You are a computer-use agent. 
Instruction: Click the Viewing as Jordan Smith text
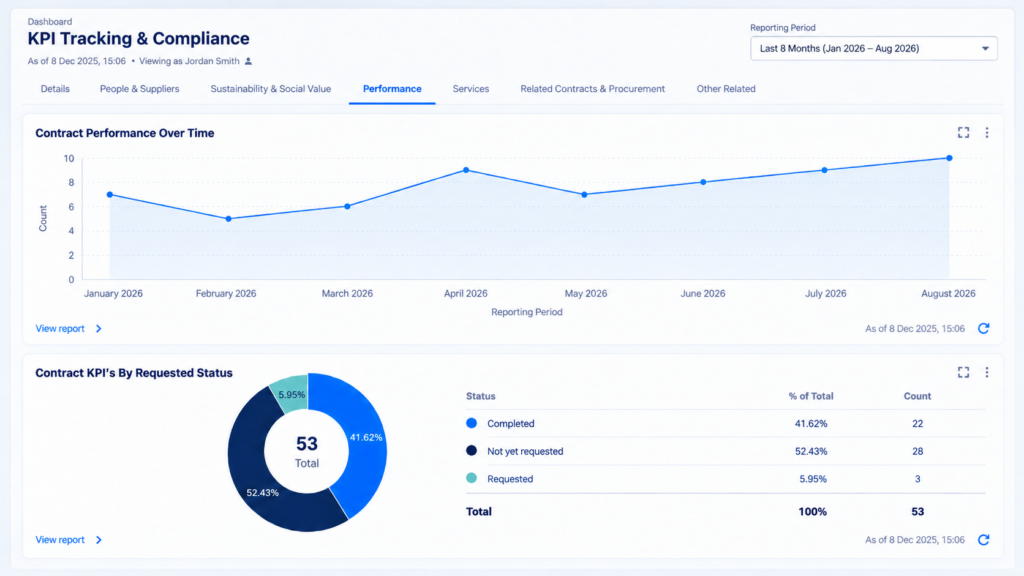(189, 61)
